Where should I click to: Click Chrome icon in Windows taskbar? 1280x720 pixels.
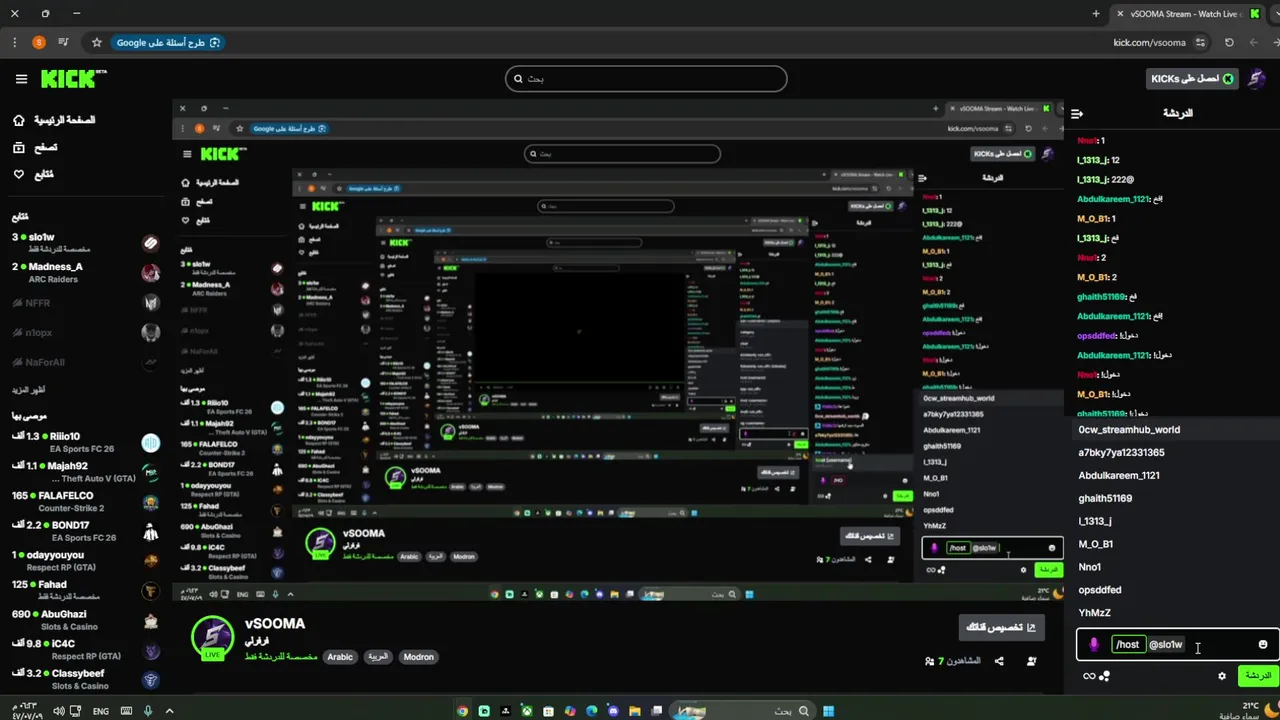point(462,711)
